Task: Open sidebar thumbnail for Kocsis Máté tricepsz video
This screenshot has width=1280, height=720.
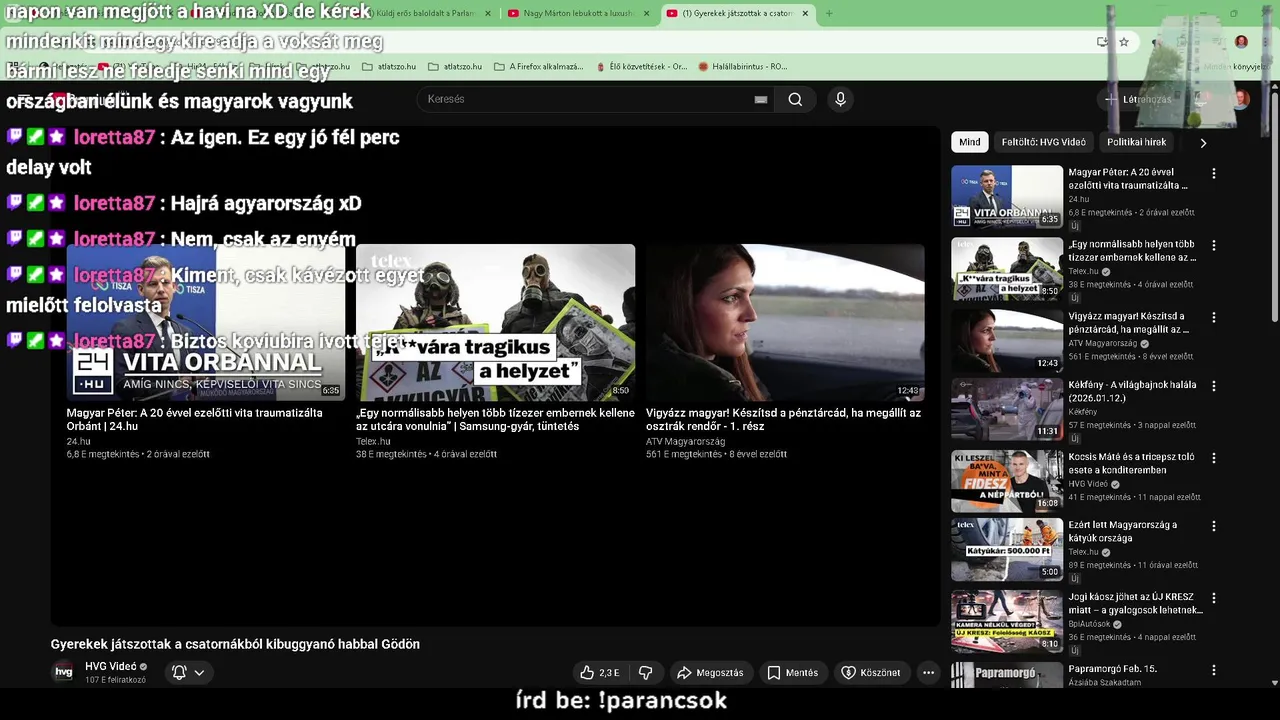Action: tap(1007, 481)
